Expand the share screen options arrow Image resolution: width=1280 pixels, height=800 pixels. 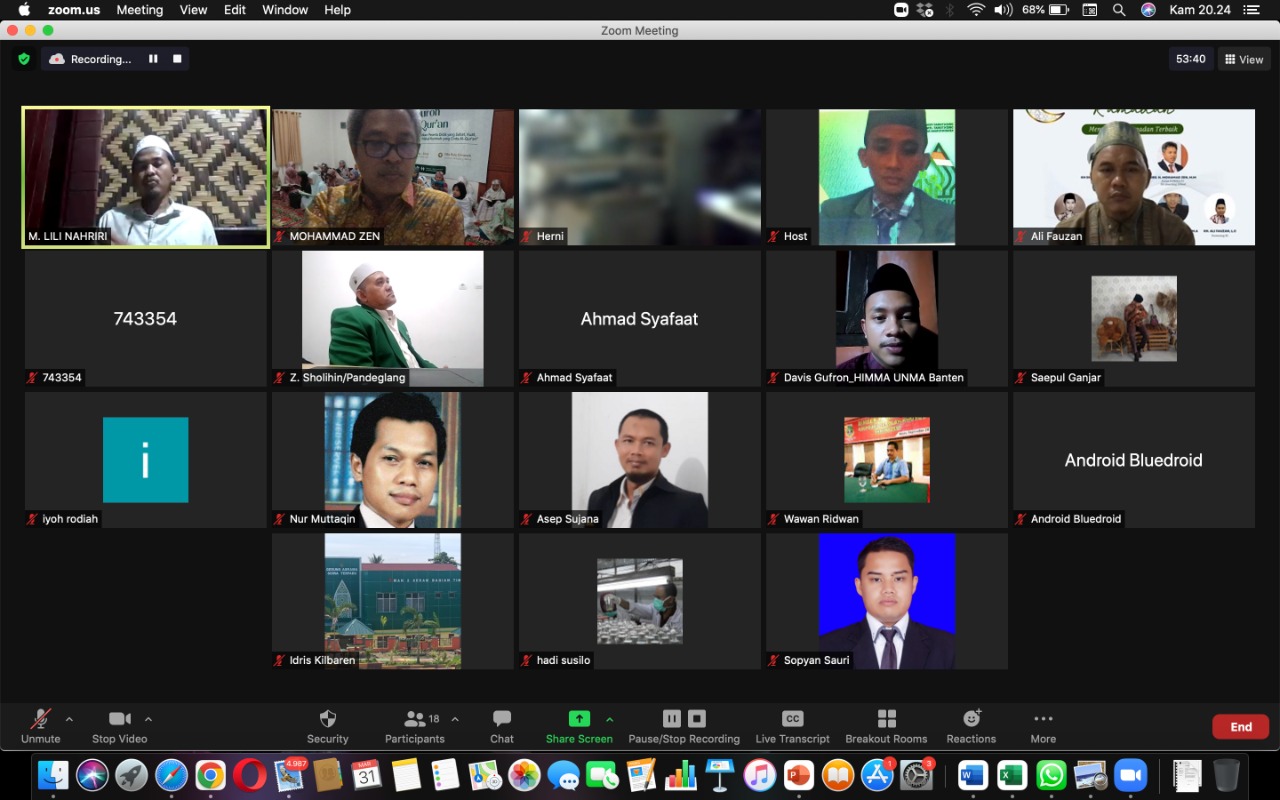coord(609,719)
